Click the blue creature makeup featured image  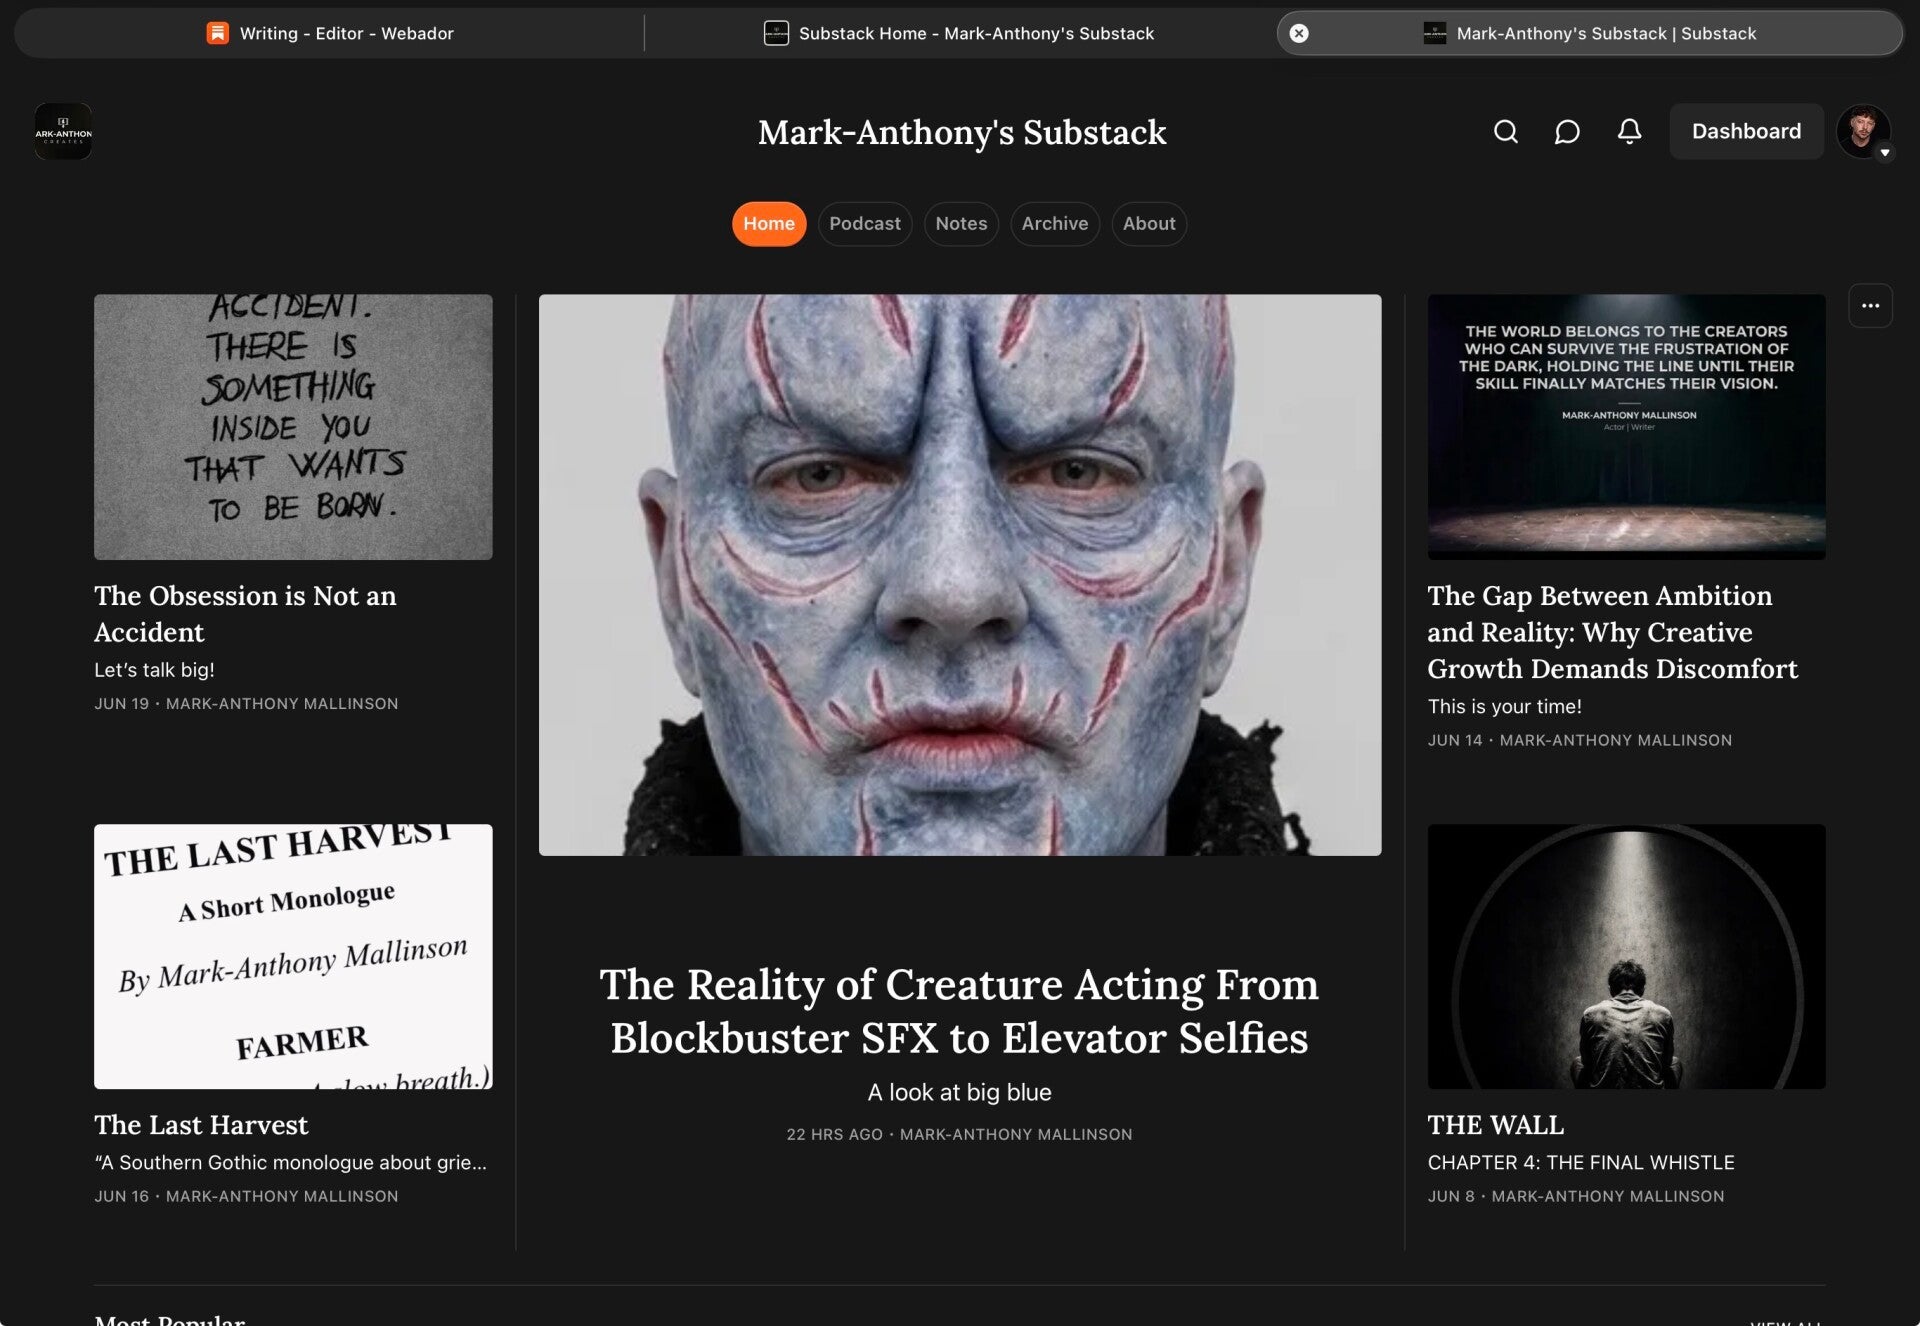pyautogui.click(x=960, y=575)
